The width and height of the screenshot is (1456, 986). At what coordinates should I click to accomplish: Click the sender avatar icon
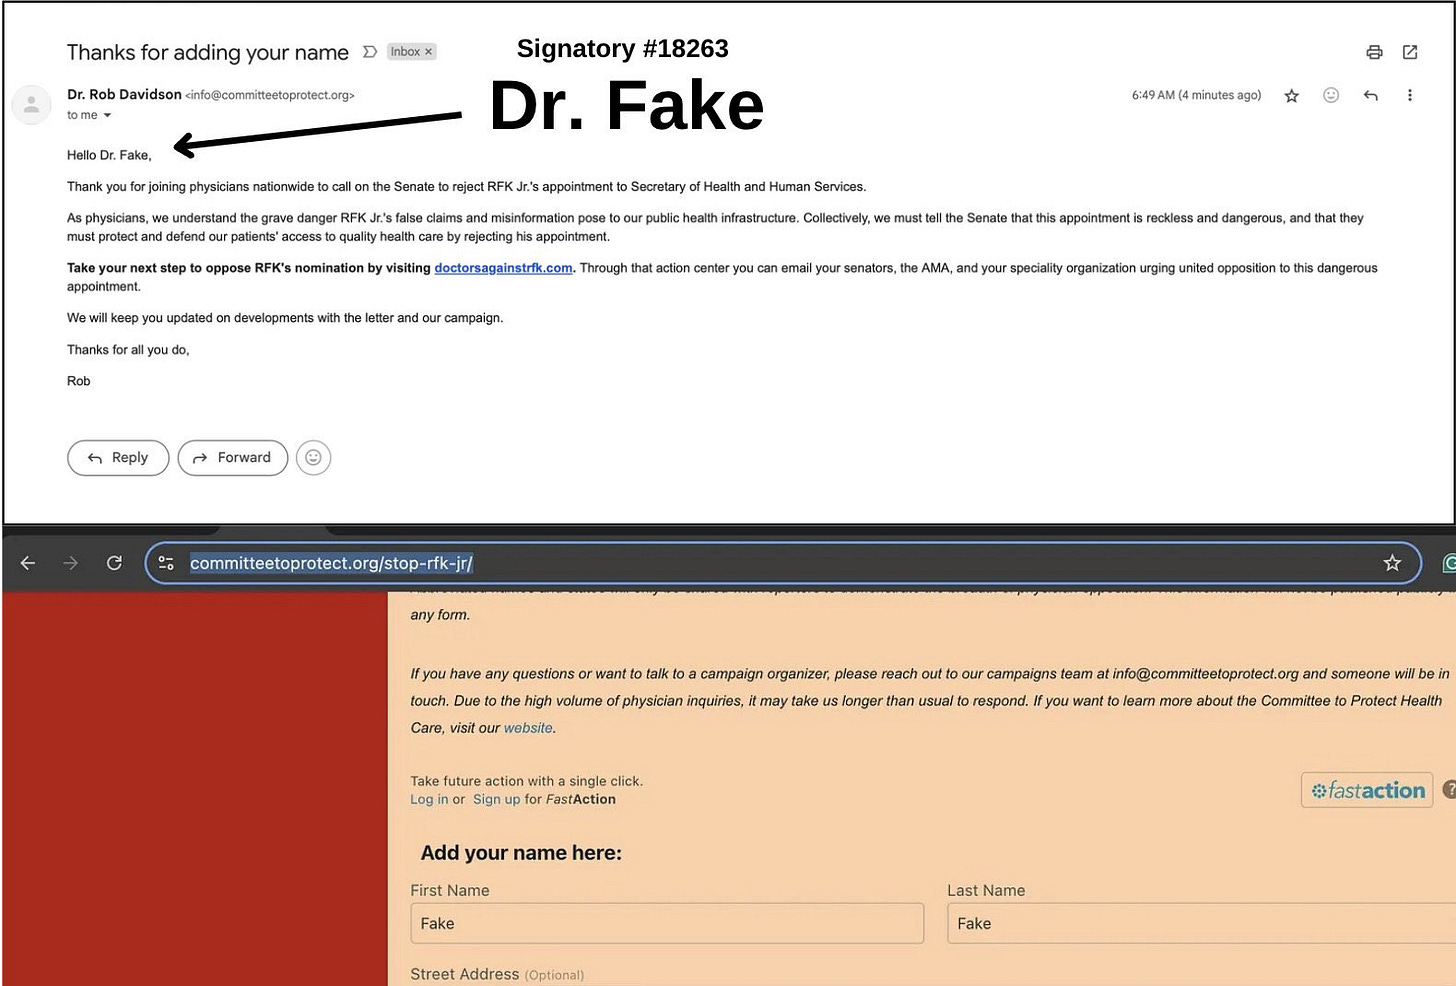point(31,104)
